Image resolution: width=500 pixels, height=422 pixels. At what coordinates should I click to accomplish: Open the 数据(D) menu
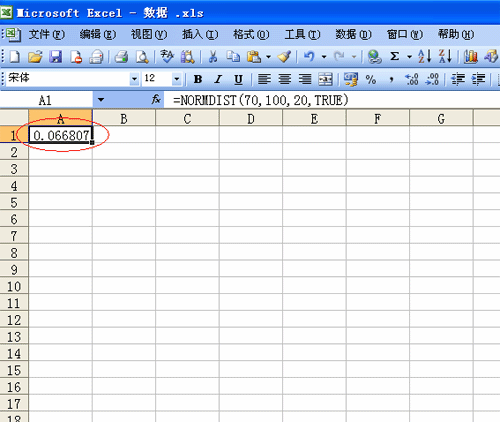(x=353, y=34)
